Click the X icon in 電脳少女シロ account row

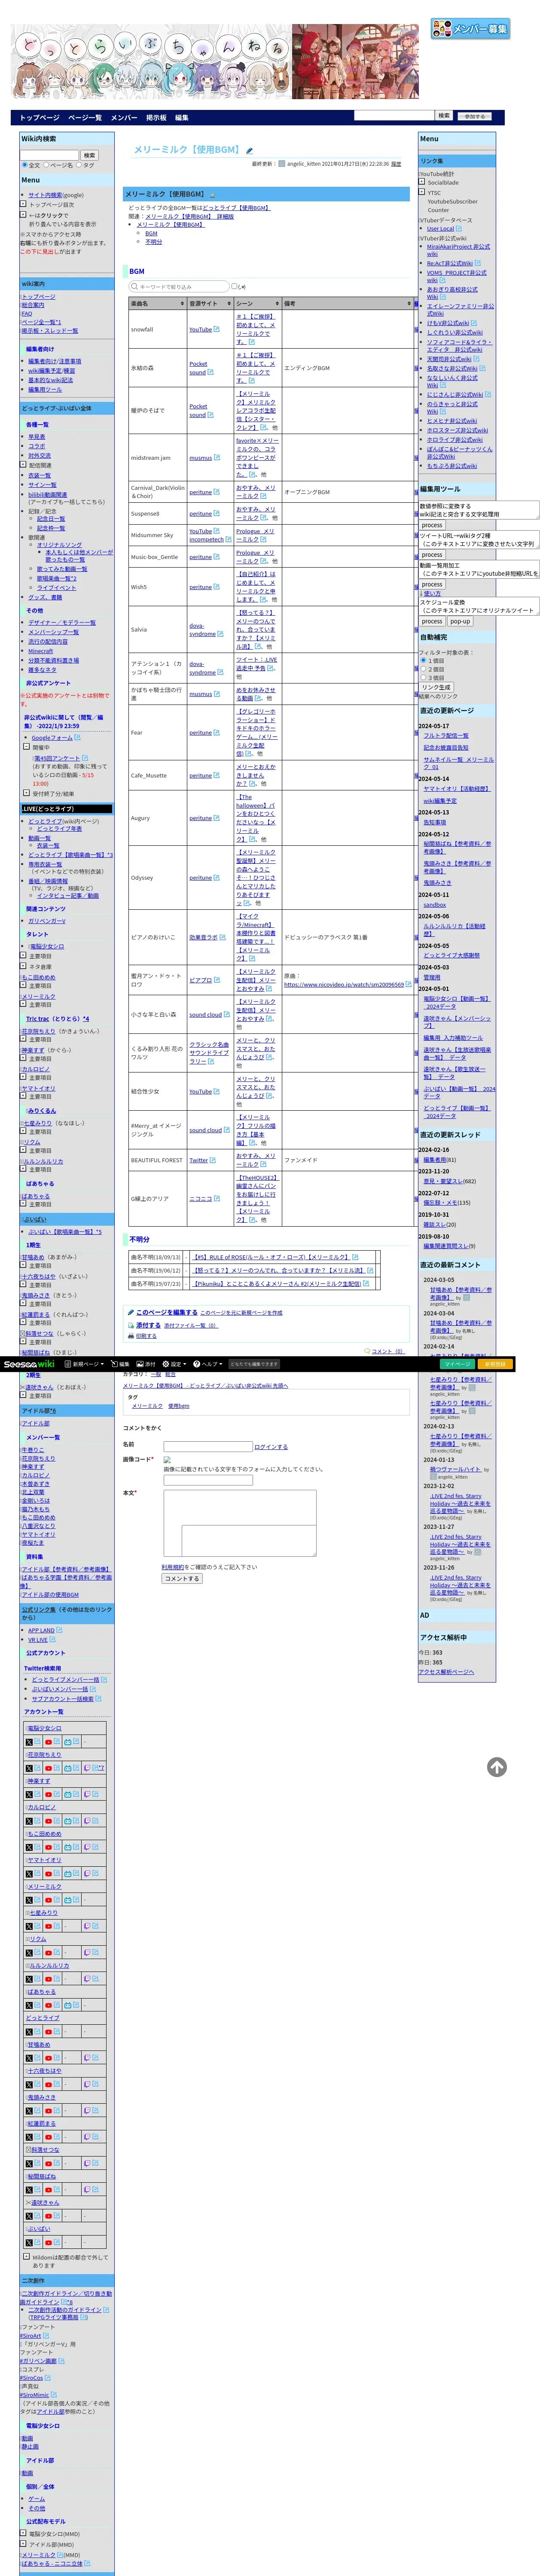click(29, 1741)
